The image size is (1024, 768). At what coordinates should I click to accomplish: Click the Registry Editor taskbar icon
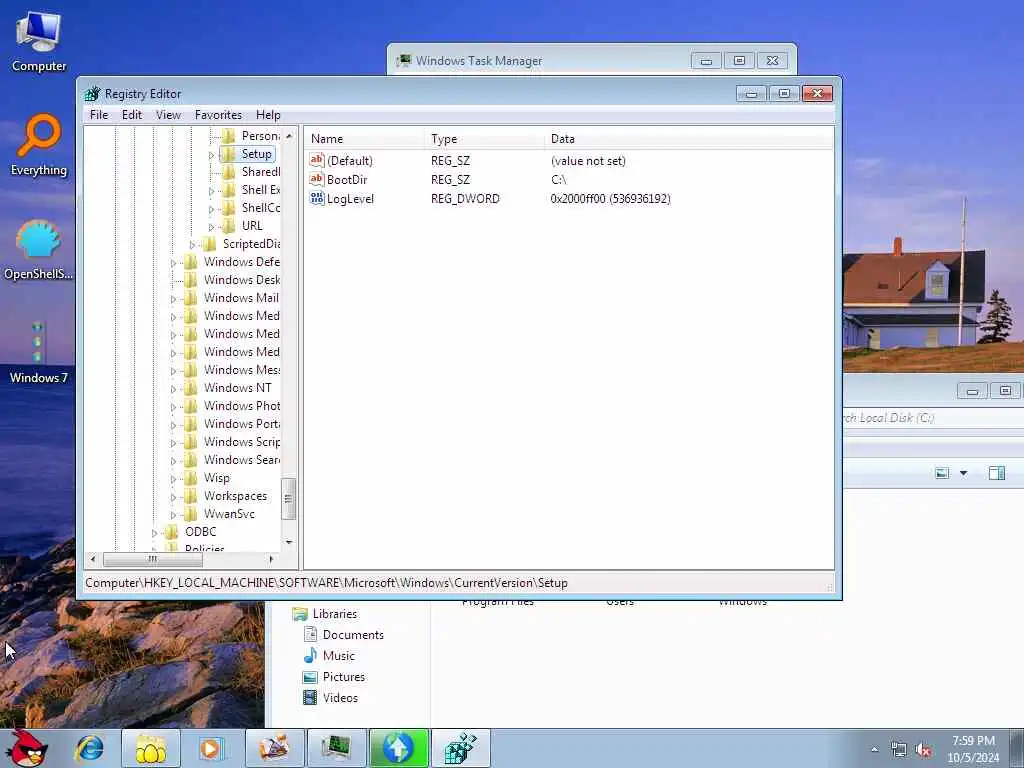pos(460,748)
